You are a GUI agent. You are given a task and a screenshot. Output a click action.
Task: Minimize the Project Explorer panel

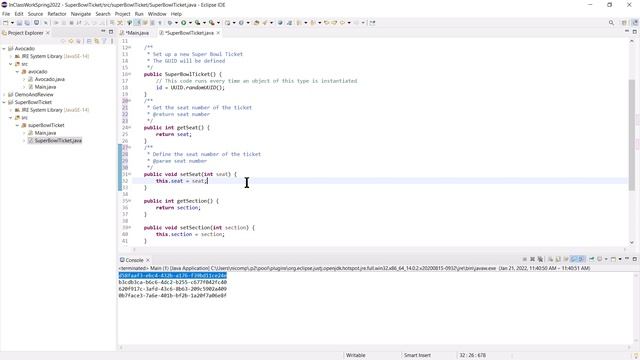[103, 32]
